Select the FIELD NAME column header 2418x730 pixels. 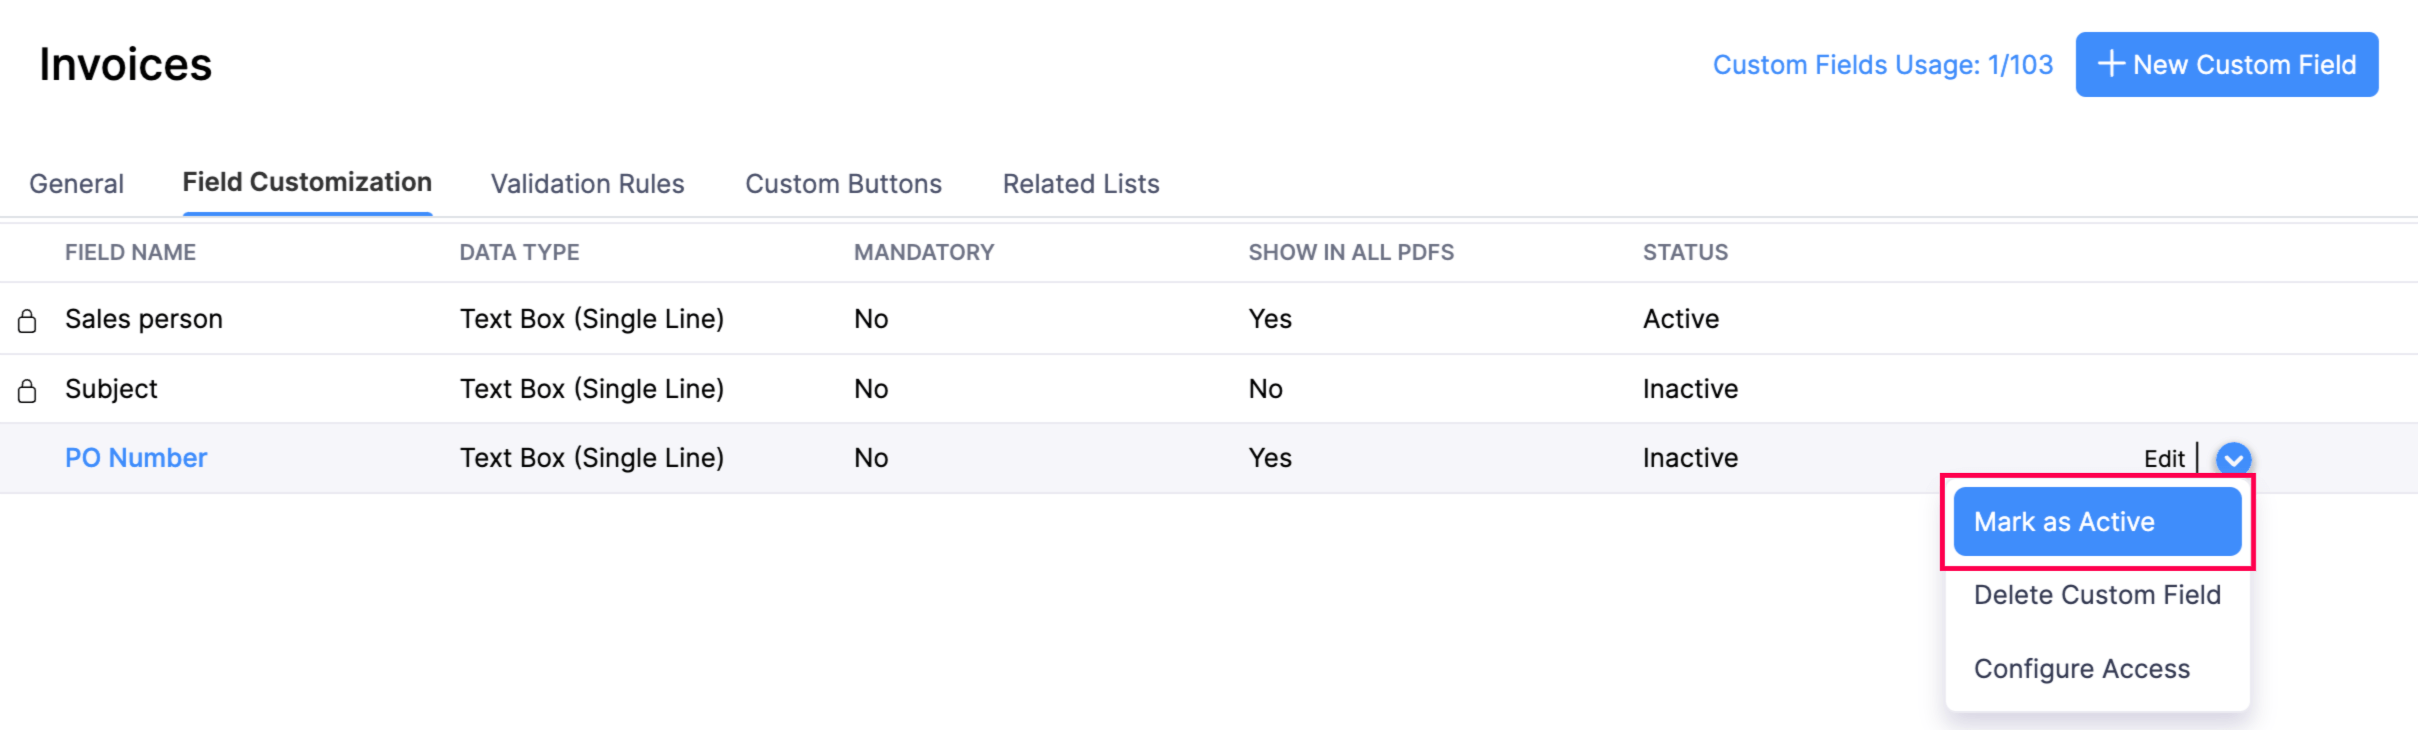(x=129, y=252)
